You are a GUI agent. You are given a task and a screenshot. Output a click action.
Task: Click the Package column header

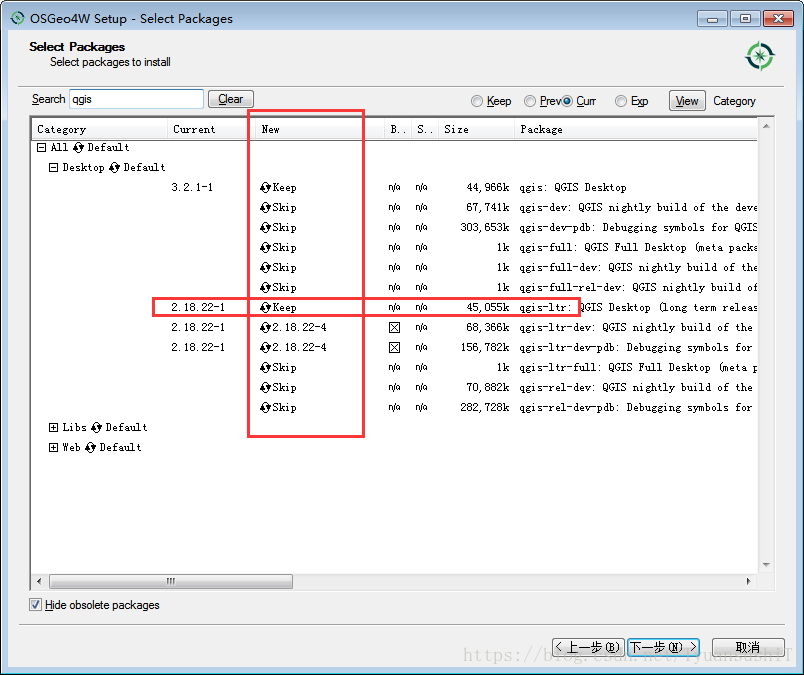tap(636, 129)
